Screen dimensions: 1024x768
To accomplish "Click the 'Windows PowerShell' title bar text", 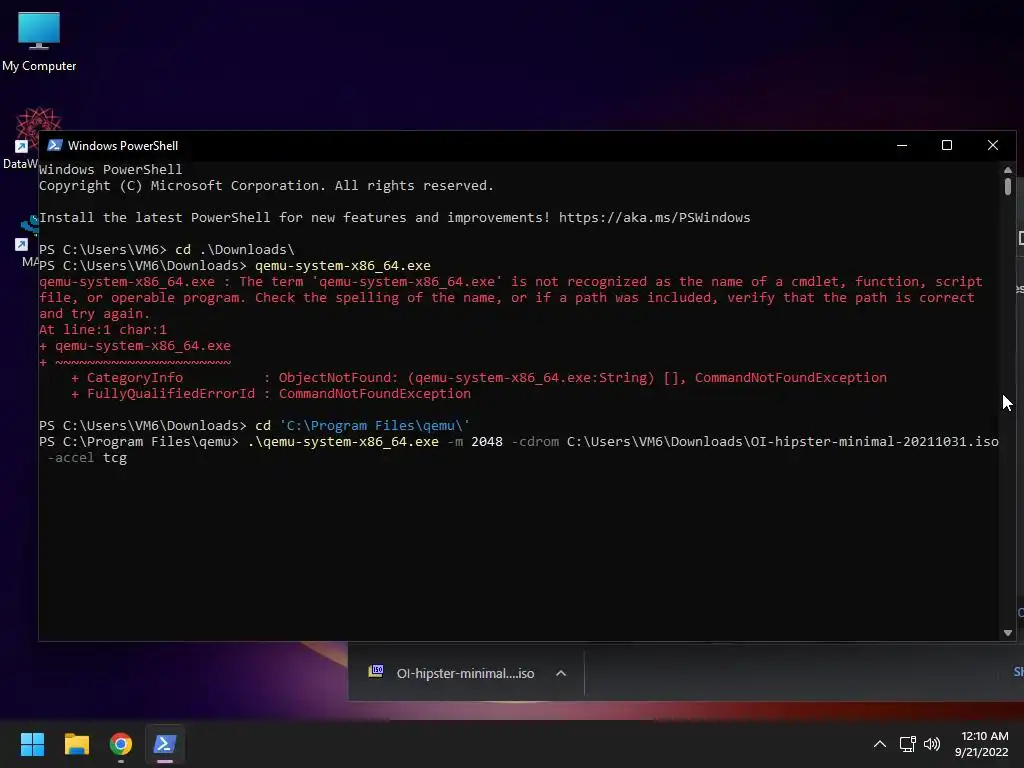I will (x=123, y=146).
